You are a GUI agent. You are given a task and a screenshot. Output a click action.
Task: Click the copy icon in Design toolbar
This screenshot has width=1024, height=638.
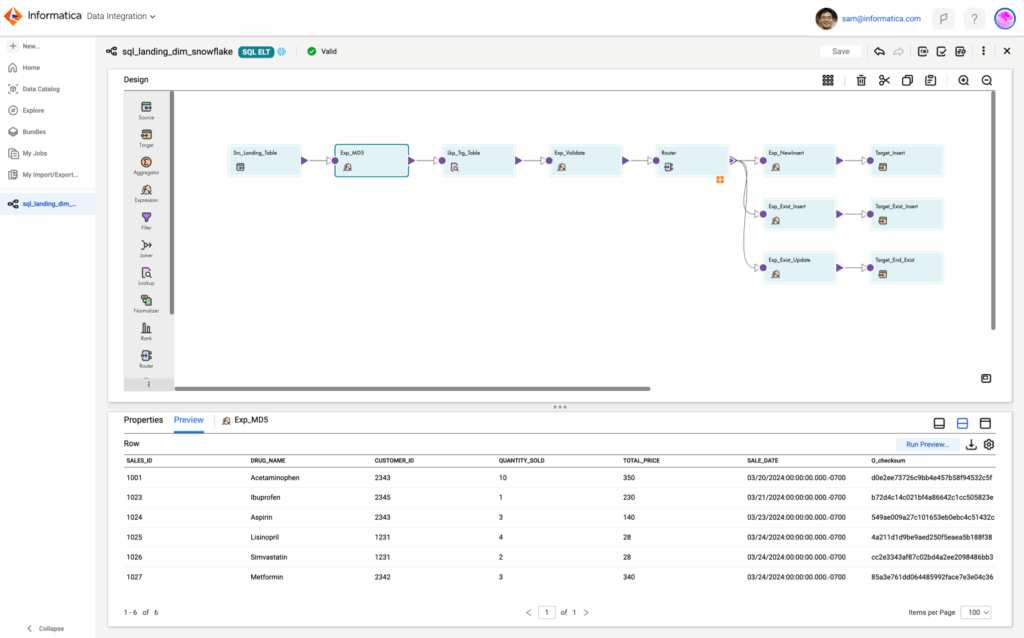pos(907,80)
